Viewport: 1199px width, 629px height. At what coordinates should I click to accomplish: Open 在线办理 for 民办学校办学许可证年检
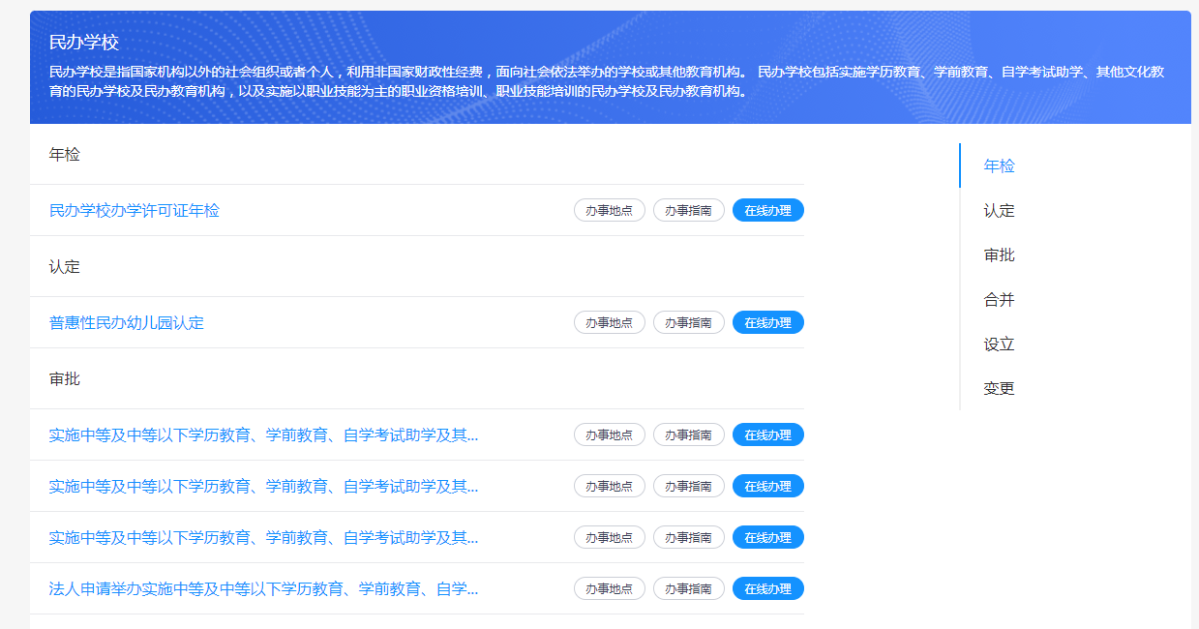pyautogui.click(x=767, y=210)
